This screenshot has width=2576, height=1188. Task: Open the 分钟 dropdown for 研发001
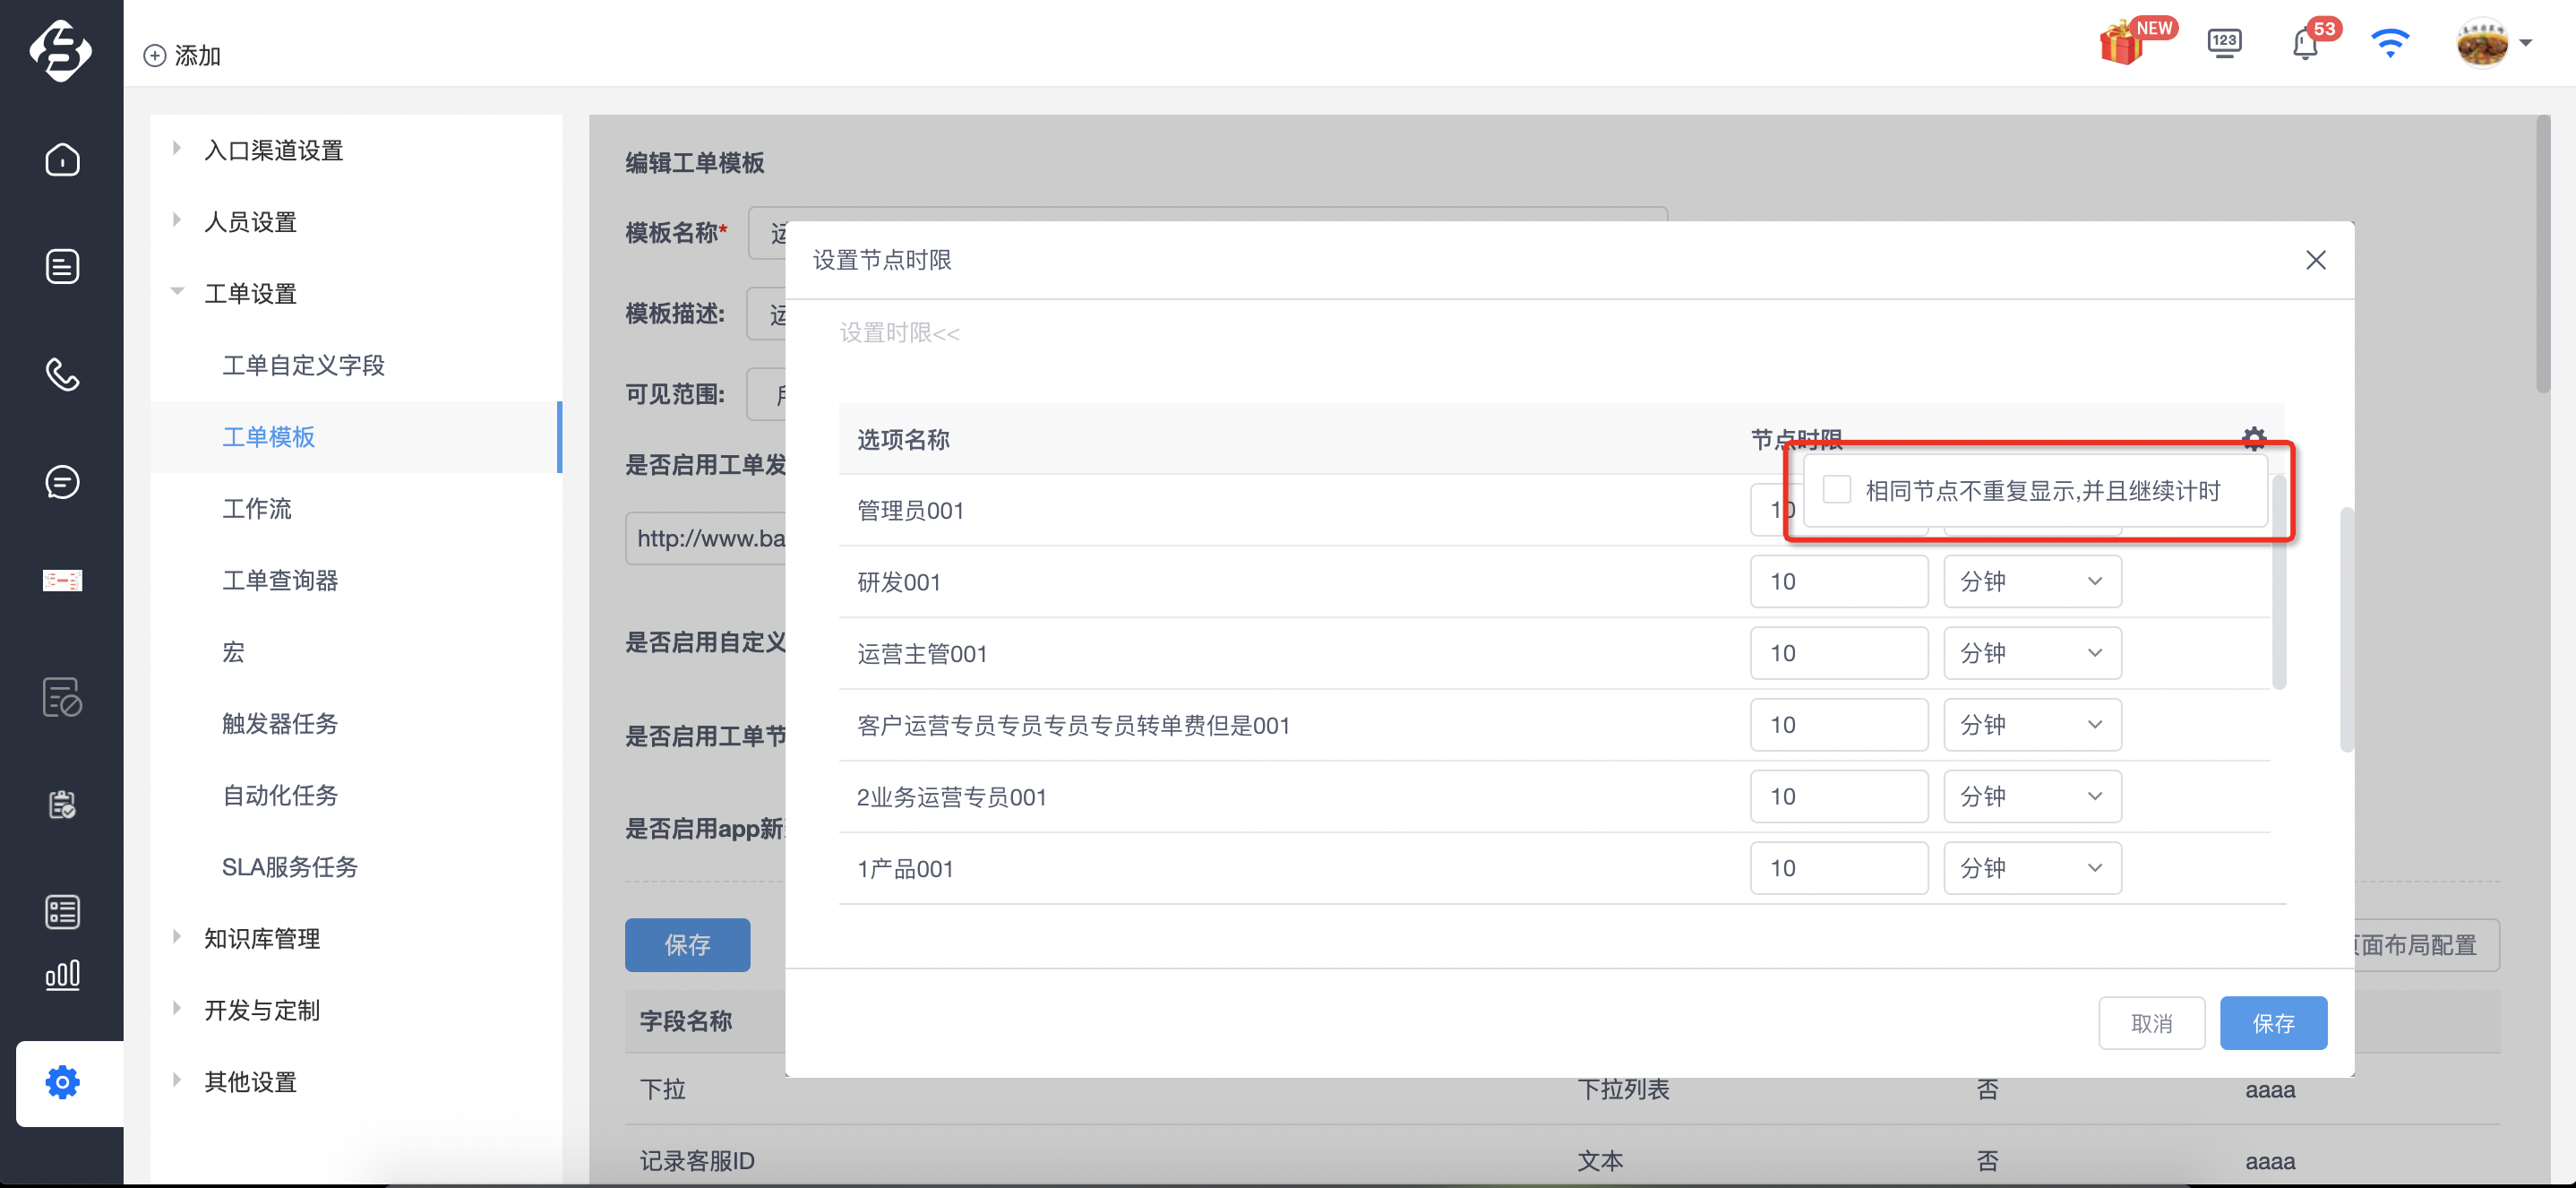point(2032,581)
